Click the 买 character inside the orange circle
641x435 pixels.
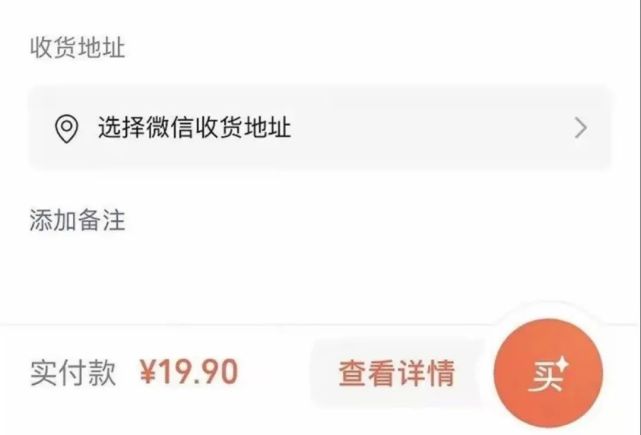coord(546,377)
